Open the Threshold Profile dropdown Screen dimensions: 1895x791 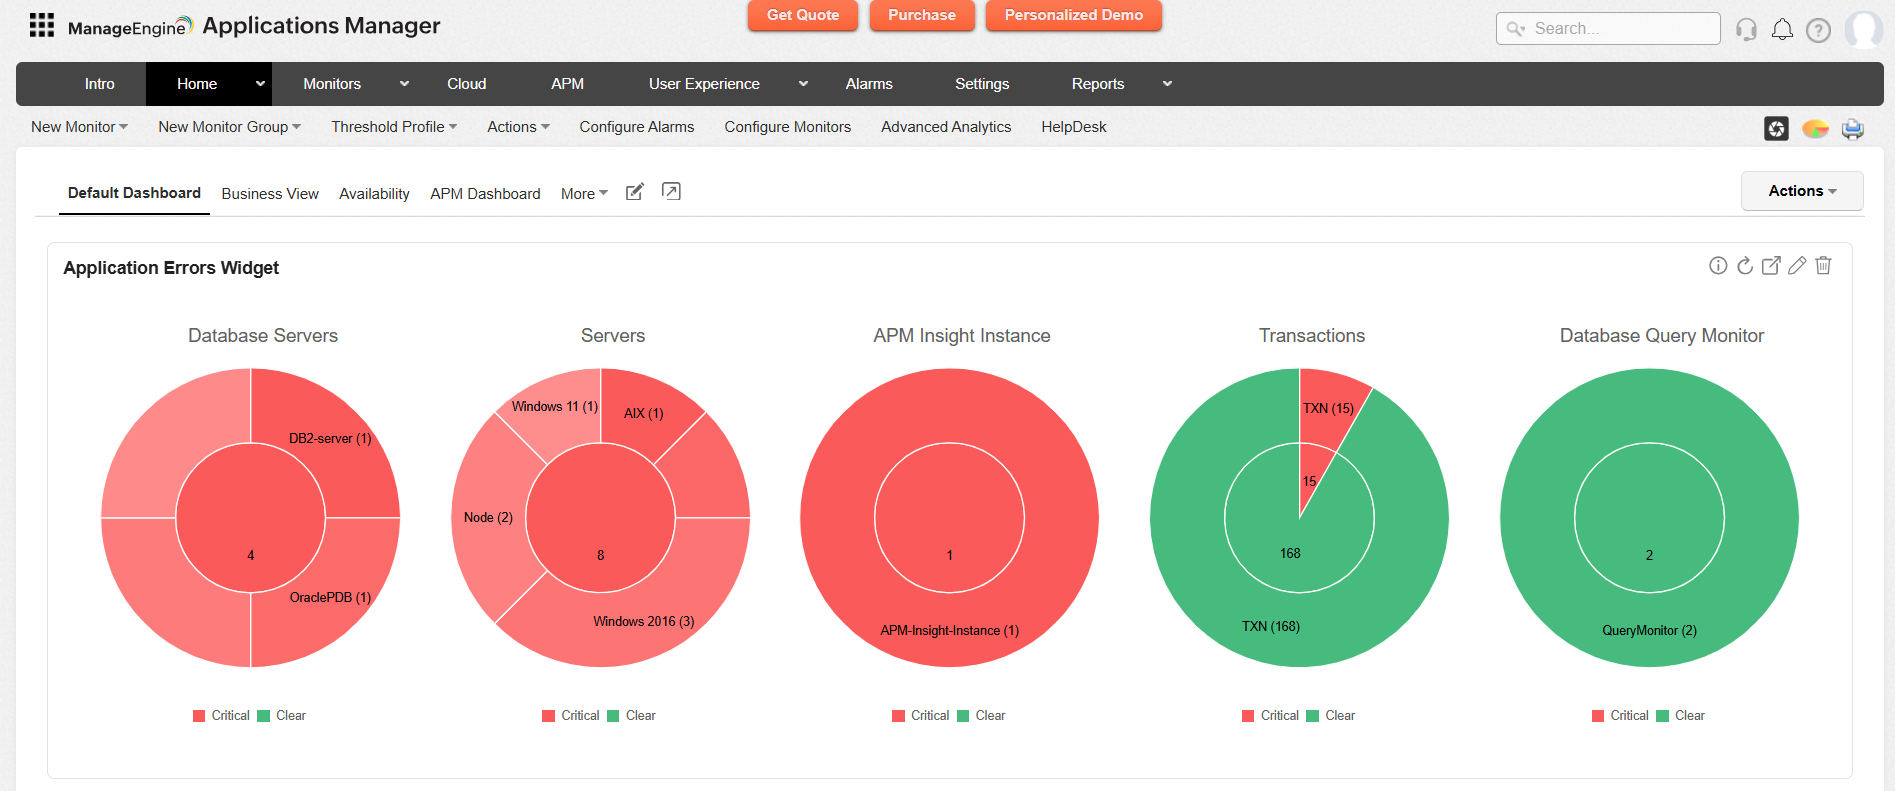394,127
